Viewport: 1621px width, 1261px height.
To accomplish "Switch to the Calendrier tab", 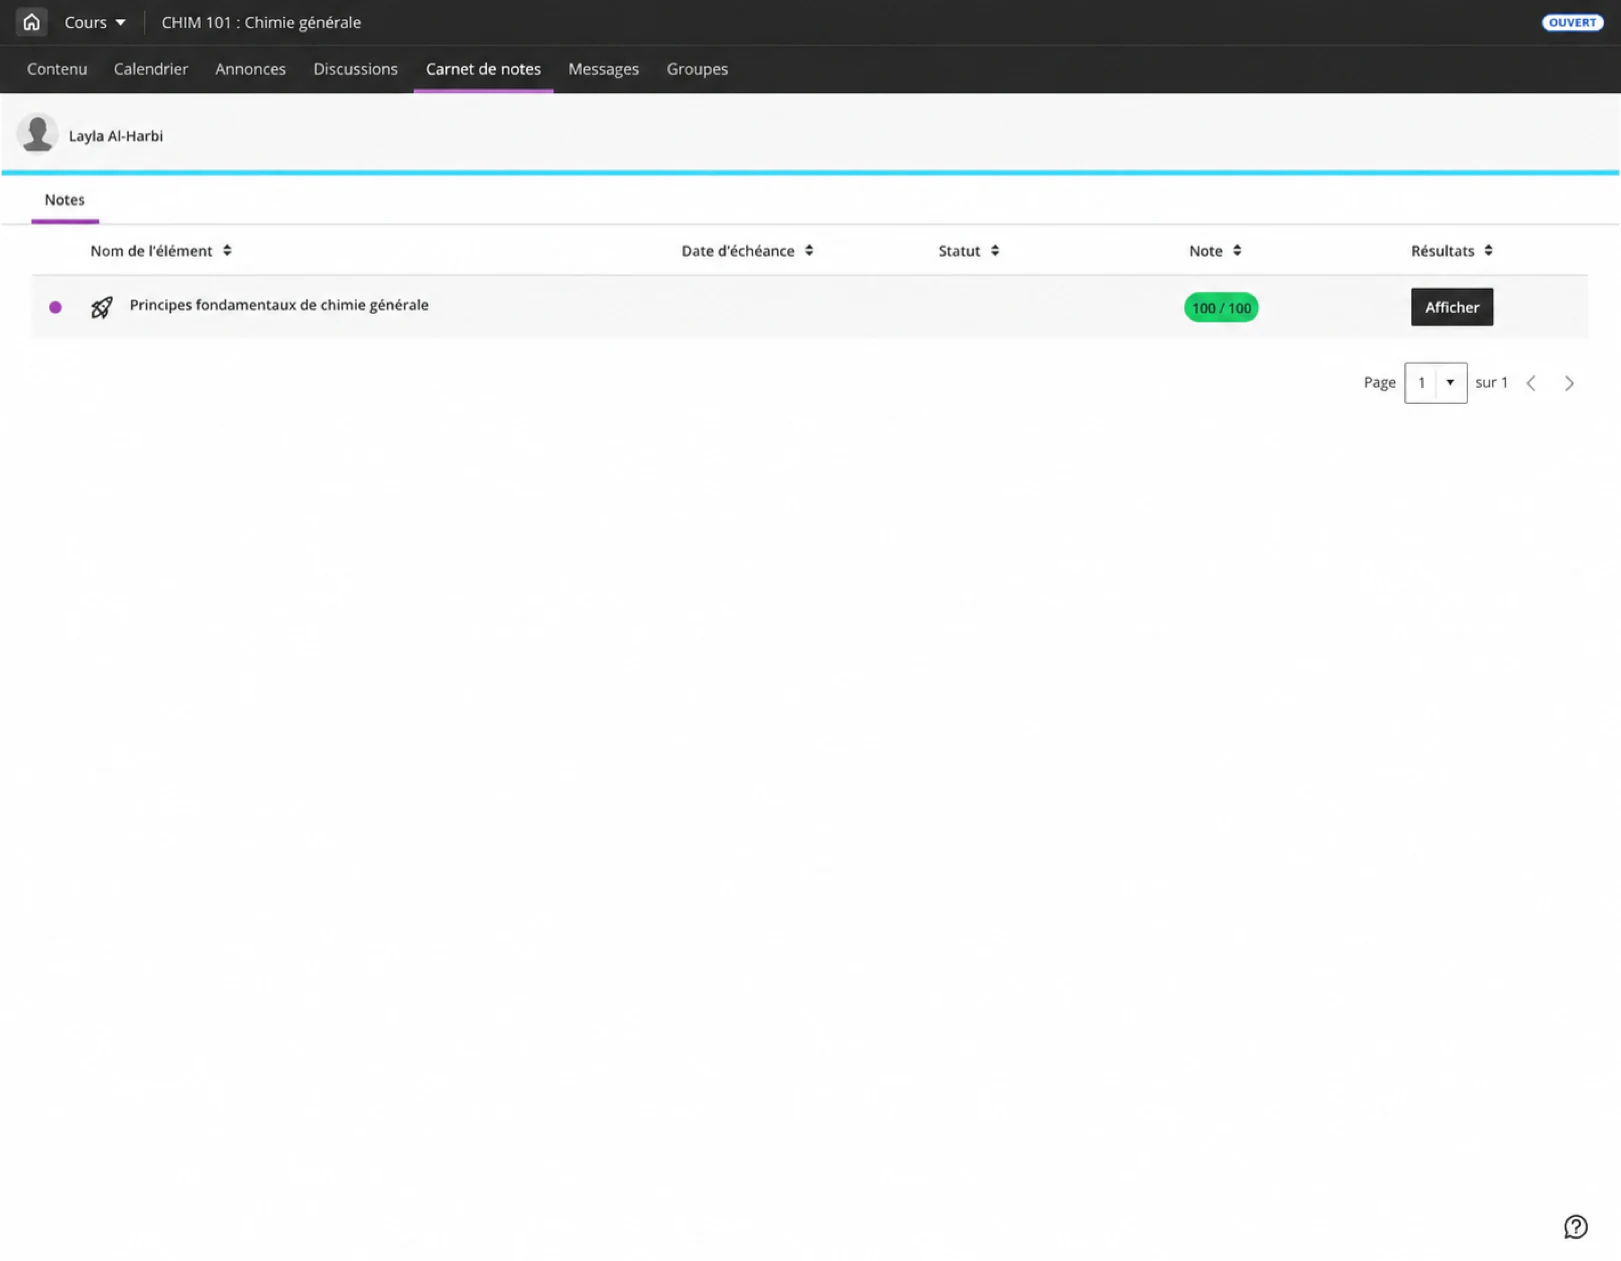I will click(x=151, y=69).
